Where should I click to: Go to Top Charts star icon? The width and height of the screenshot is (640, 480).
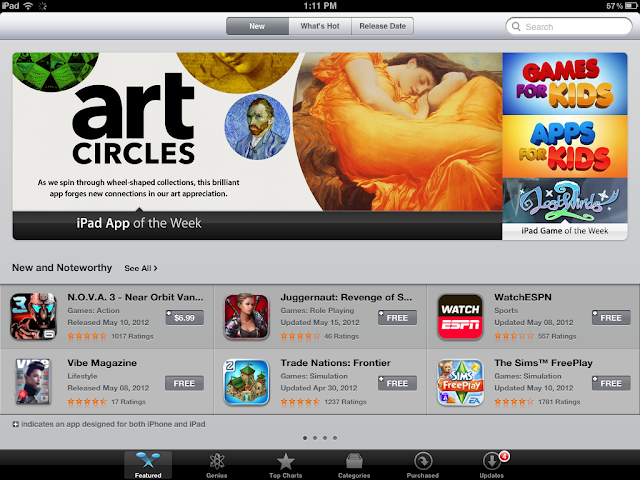pos(285,461)
